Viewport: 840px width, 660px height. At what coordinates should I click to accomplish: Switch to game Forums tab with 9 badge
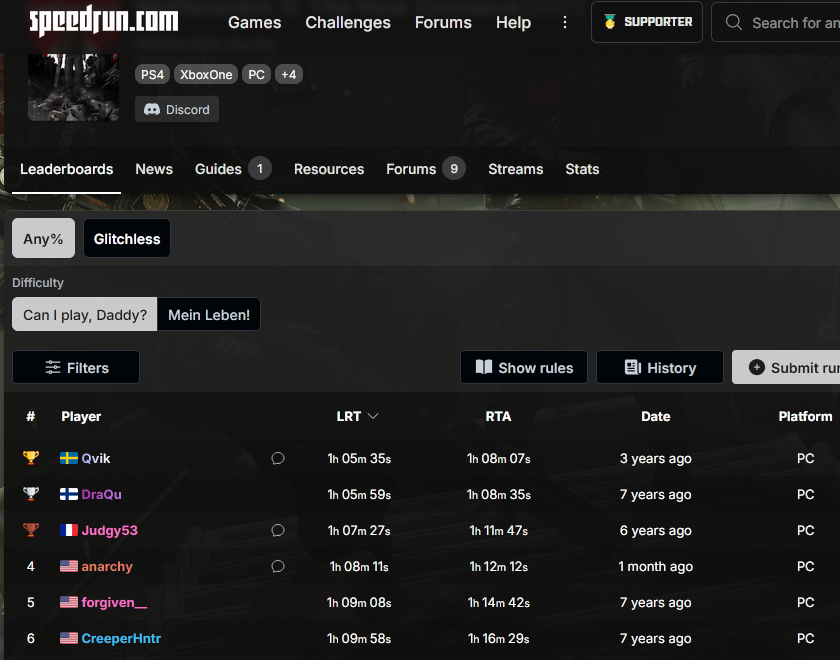click(x=426, y=169)
